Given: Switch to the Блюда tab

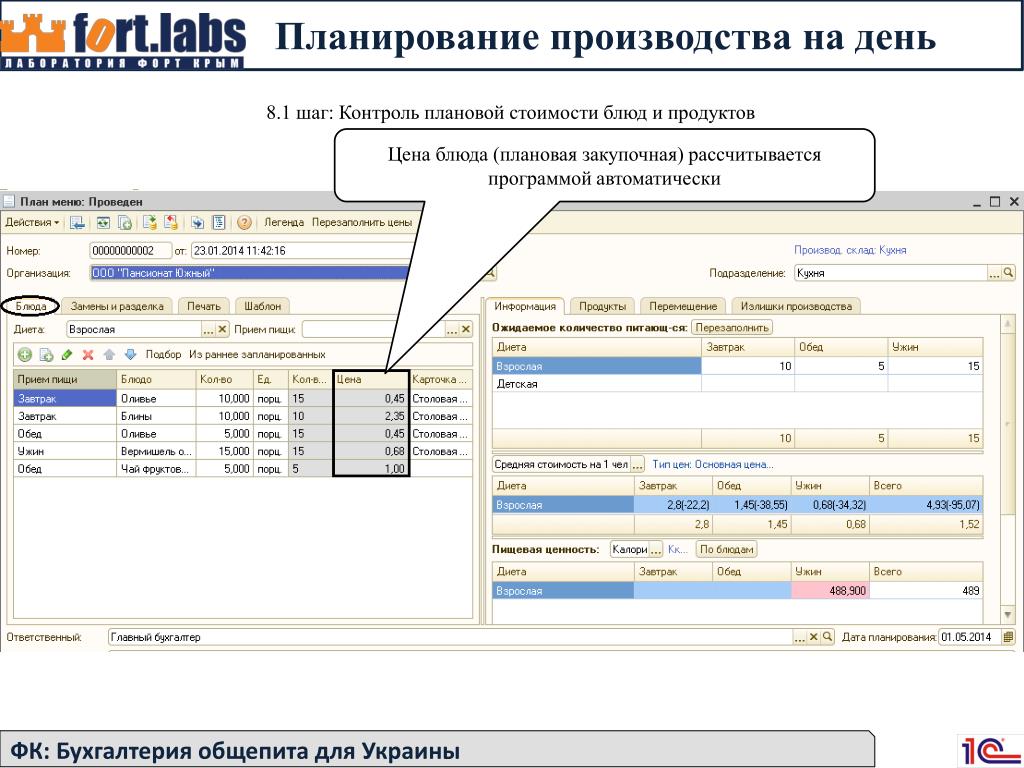Looking at the screenshot, I should (31, 306).
